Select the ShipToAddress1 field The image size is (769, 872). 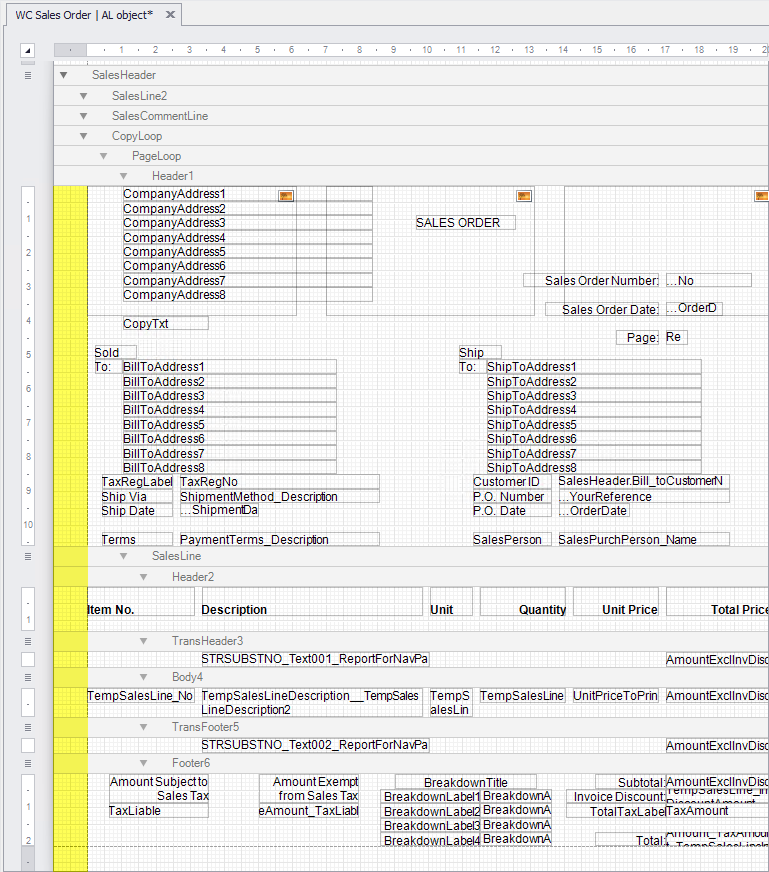[594, 366]
